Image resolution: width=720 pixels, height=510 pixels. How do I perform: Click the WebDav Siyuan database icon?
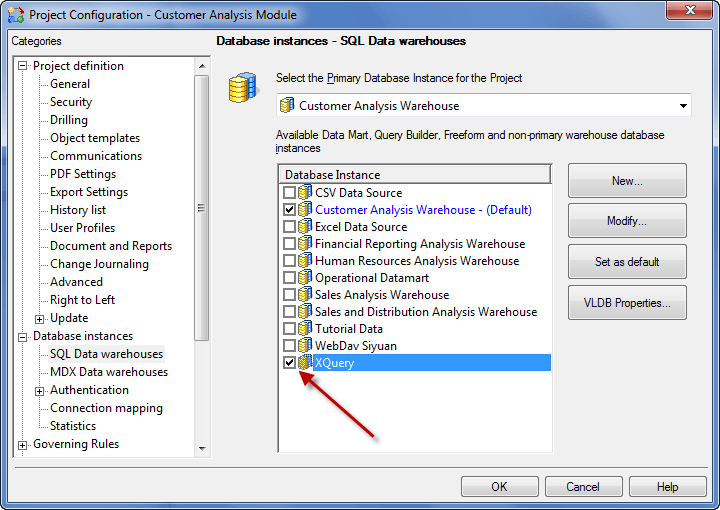[305, 346]
